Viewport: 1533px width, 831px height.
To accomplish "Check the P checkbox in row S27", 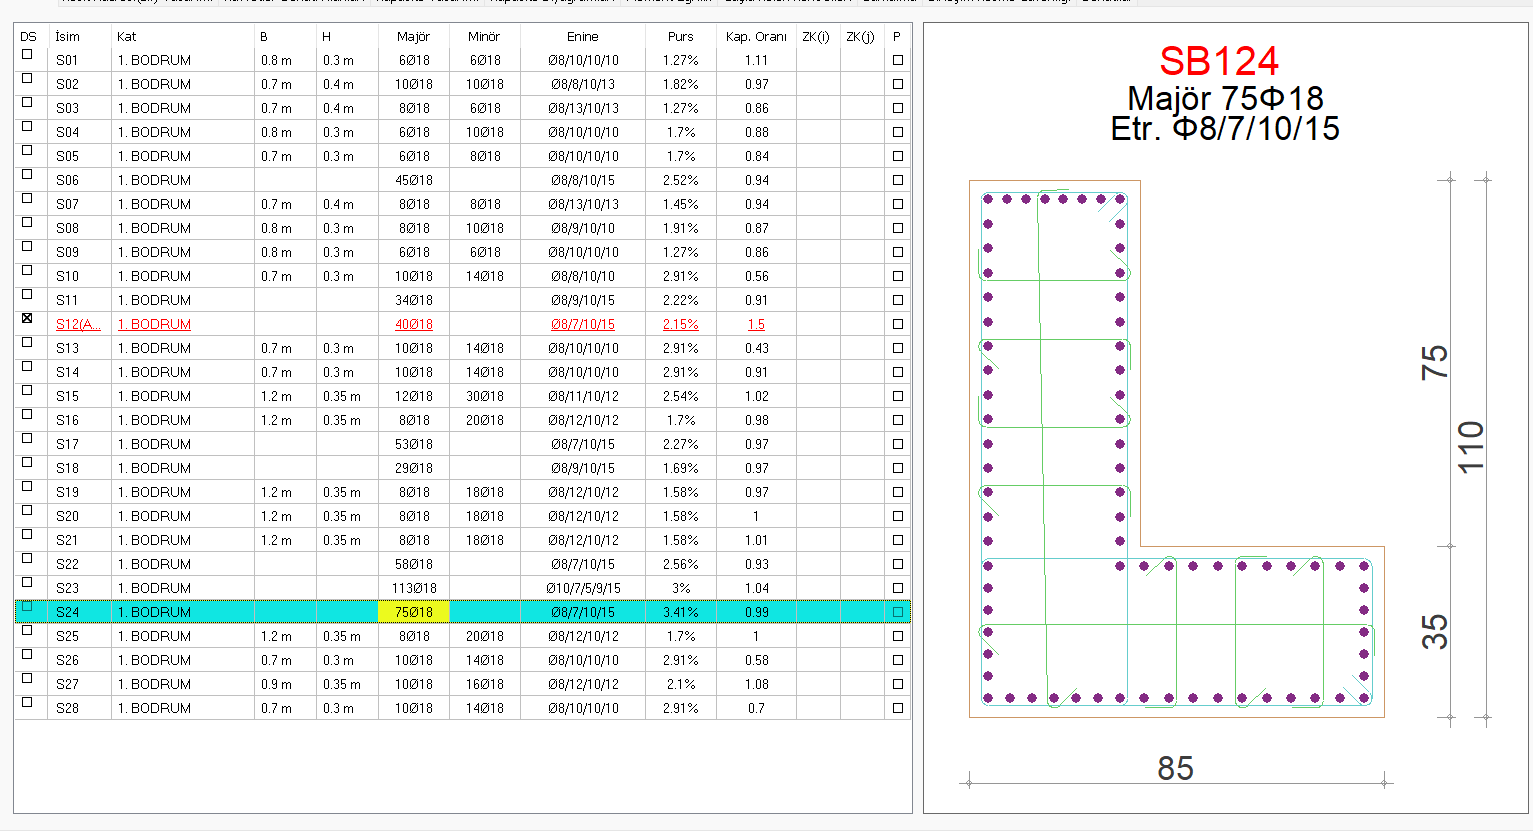I will point(898,684).
